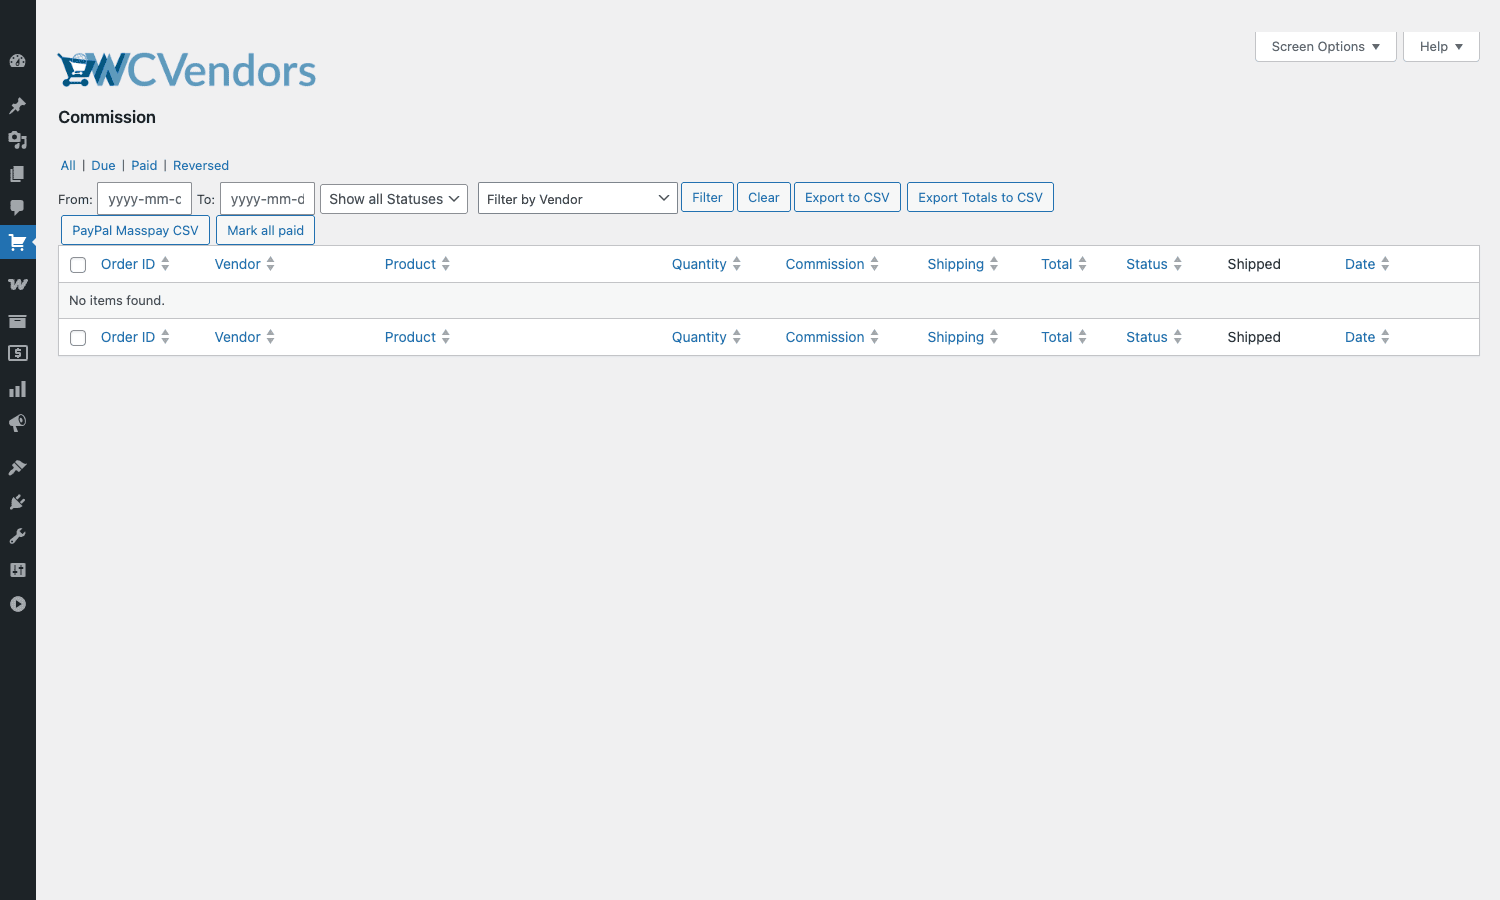Viewport: 1500px width, 900px height.
Task: Open the Plugins plug icon
Action: (17, 502)
